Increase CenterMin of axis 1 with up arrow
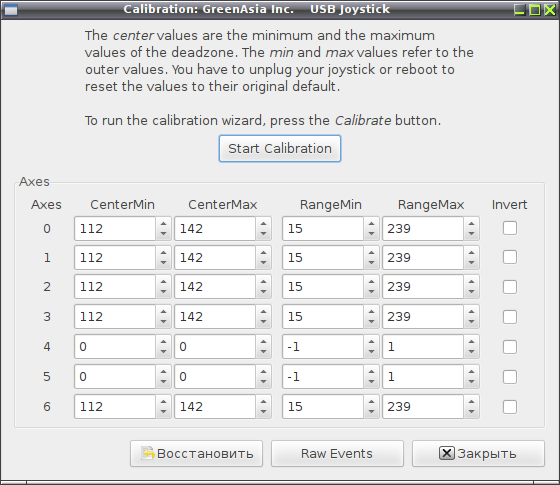This screenshot has width=560, height=485. [164, 252]
